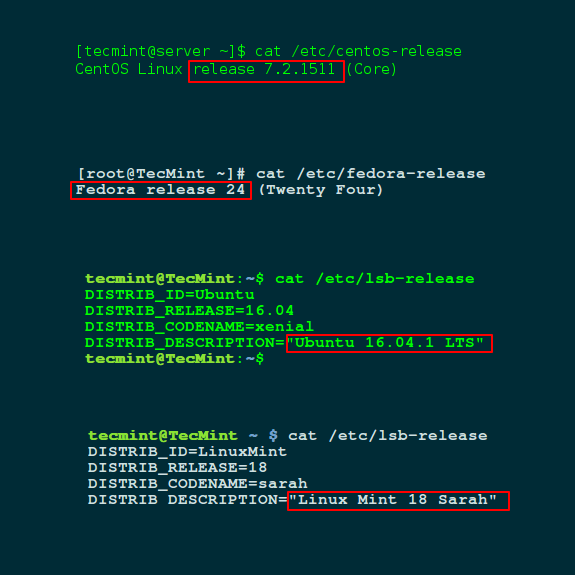
Task: Click the Ubuntu 'cat /etc/lsb-release' command
Action: [x=375, y=279]
